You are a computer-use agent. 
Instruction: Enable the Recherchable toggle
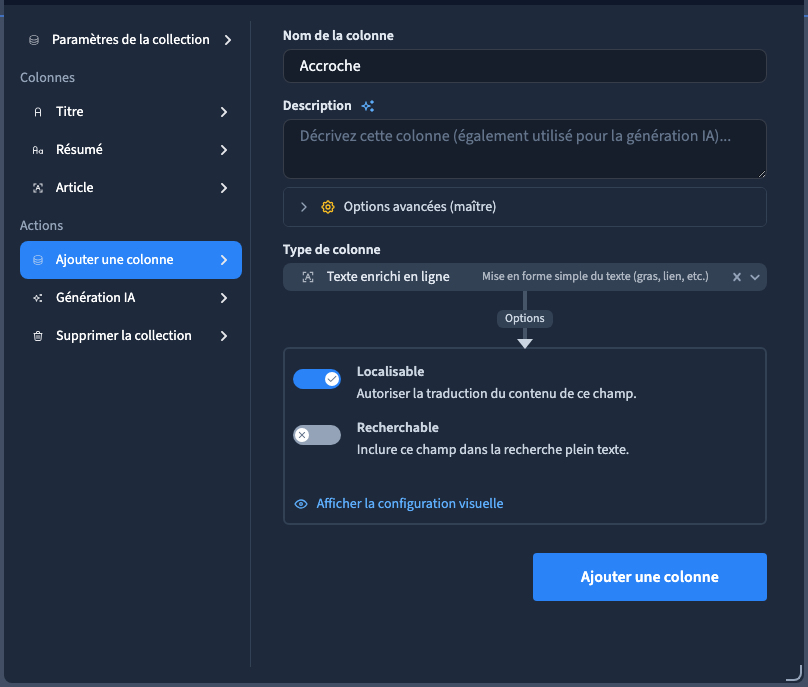[317, 435]
